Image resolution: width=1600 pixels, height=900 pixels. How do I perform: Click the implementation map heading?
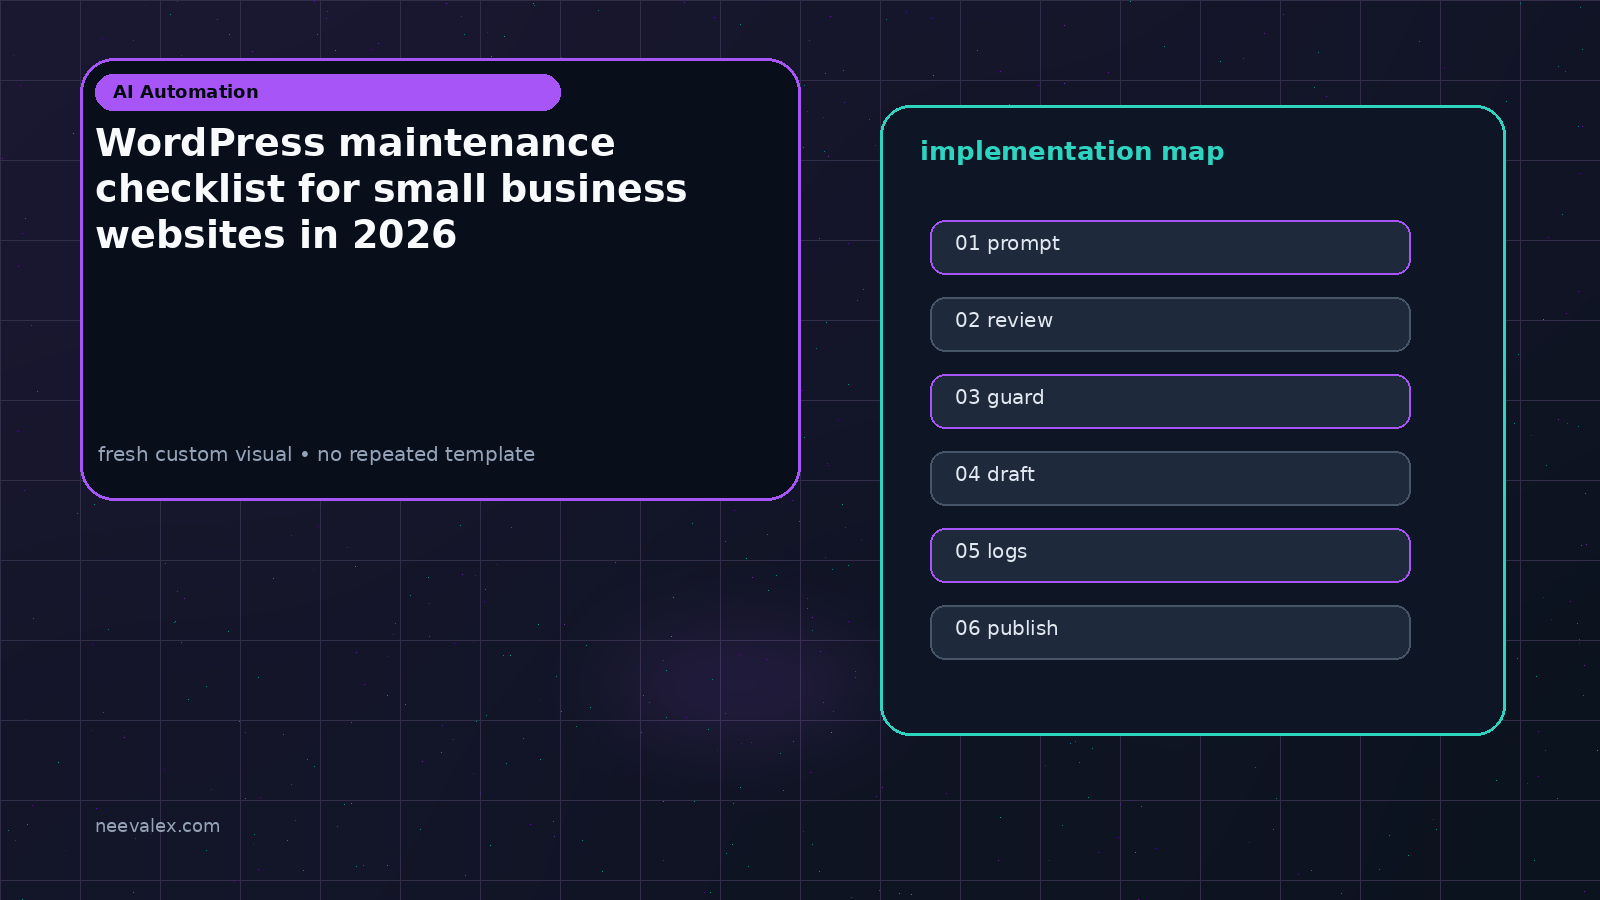coord(1072,151)
